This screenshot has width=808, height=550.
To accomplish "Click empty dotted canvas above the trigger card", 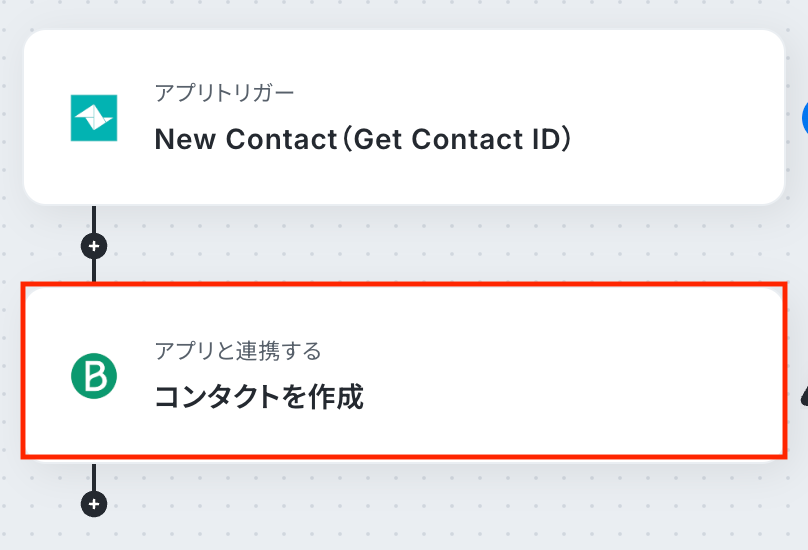I will click(400, 12).
